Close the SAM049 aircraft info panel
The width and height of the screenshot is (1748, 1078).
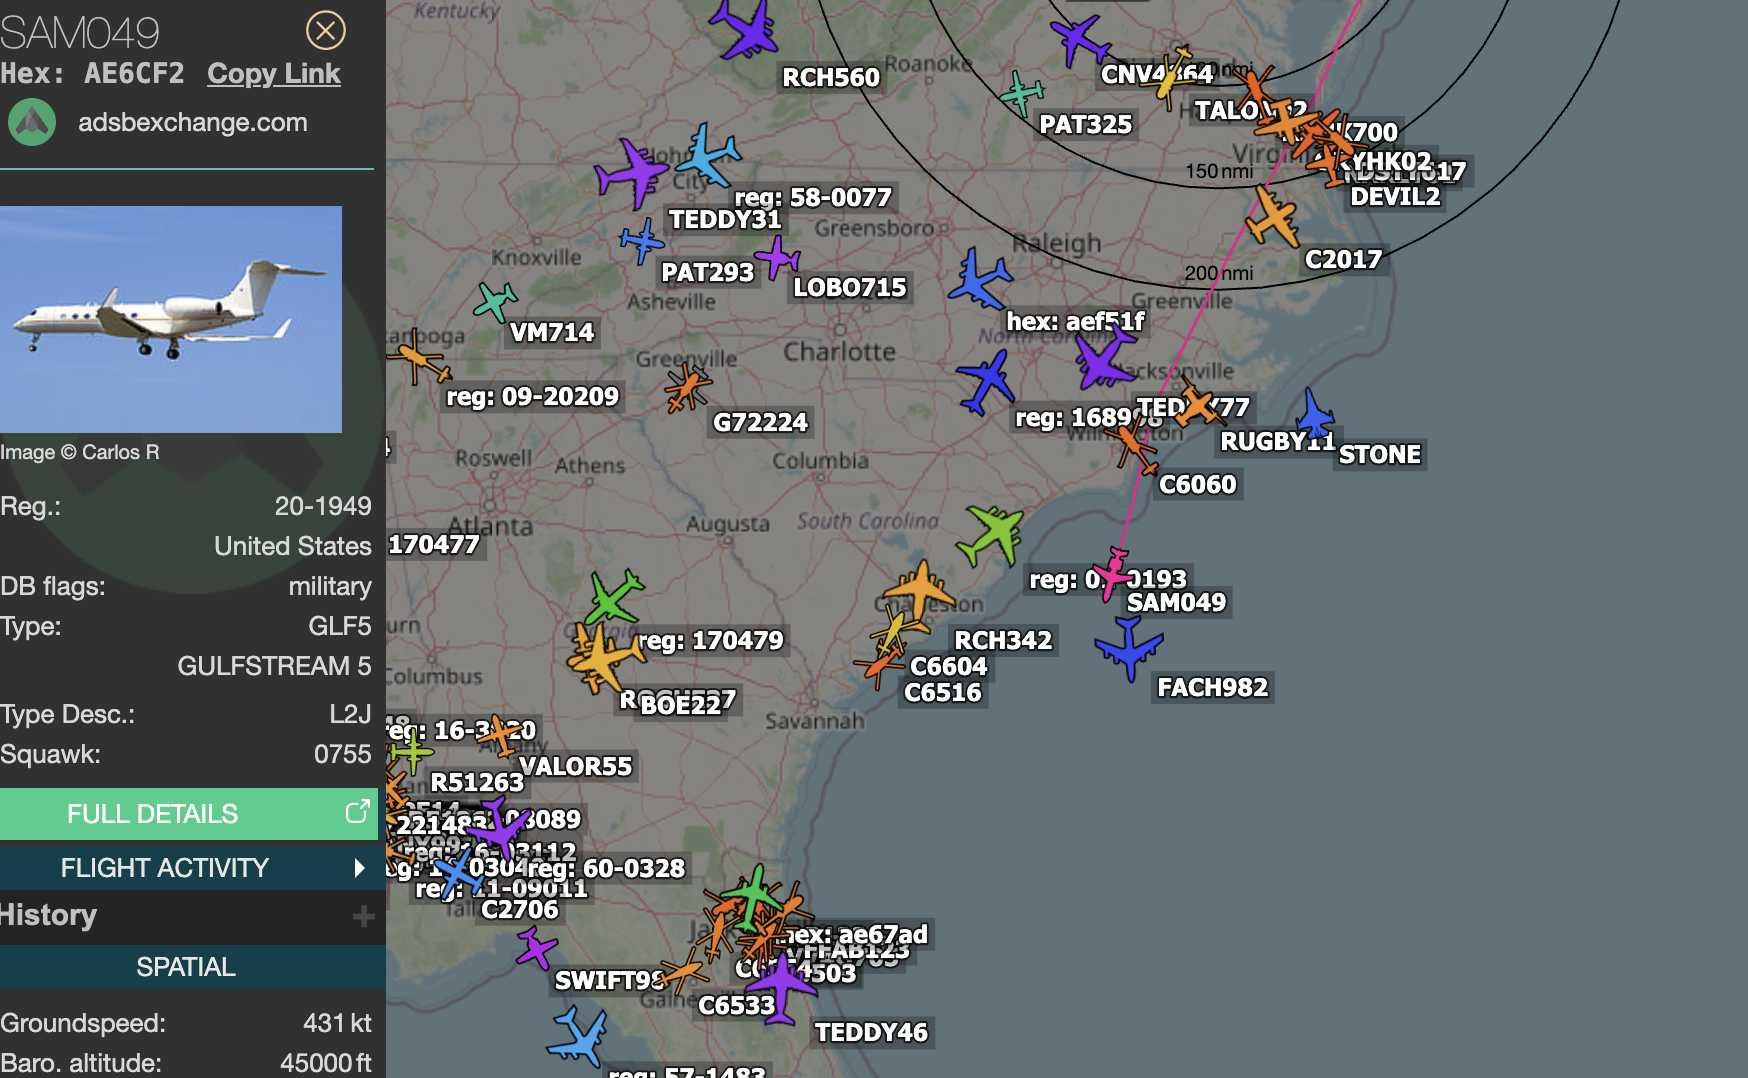[x=325, y=30]
